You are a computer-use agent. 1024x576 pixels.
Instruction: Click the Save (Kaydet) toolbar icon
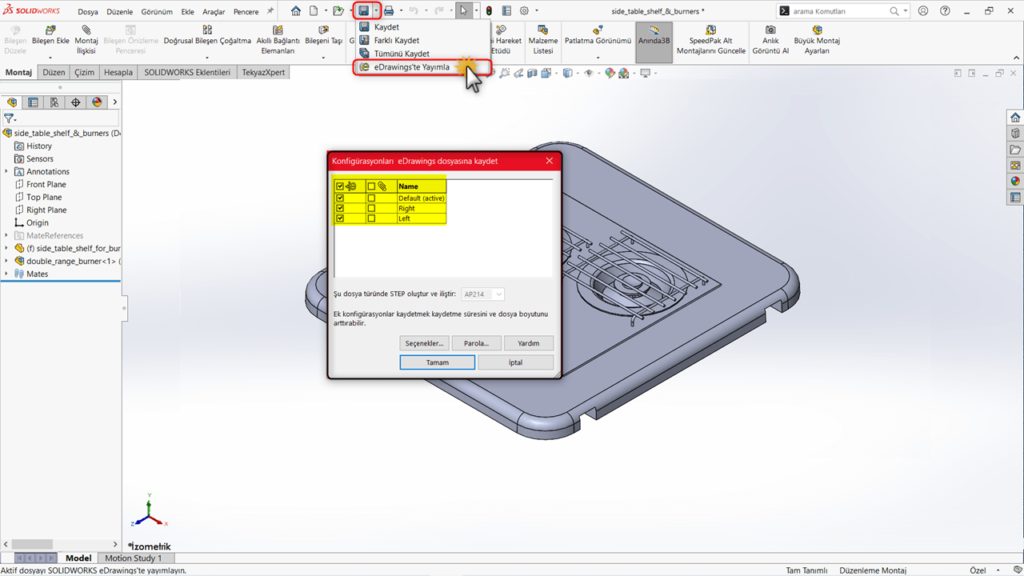pyautogui.click(x=364, y=11)
